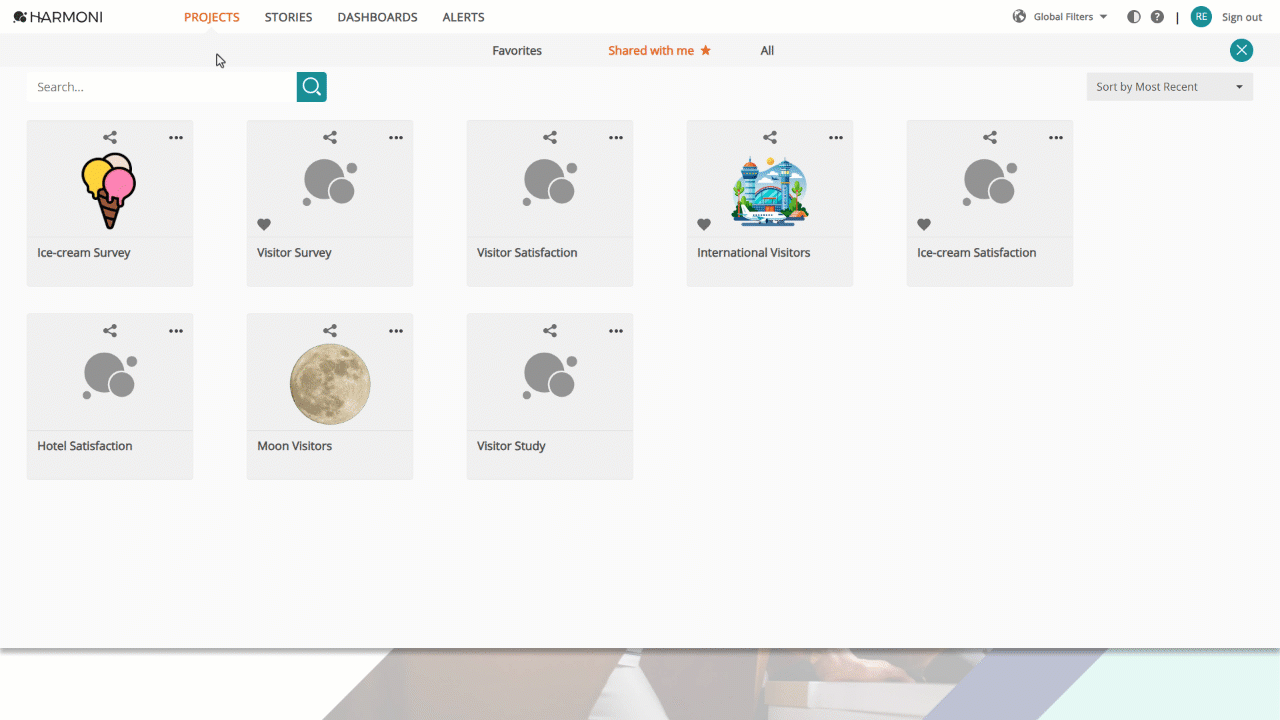
Task: Toggle favorite heart on International Visitors
Action: tap(704, 224)
